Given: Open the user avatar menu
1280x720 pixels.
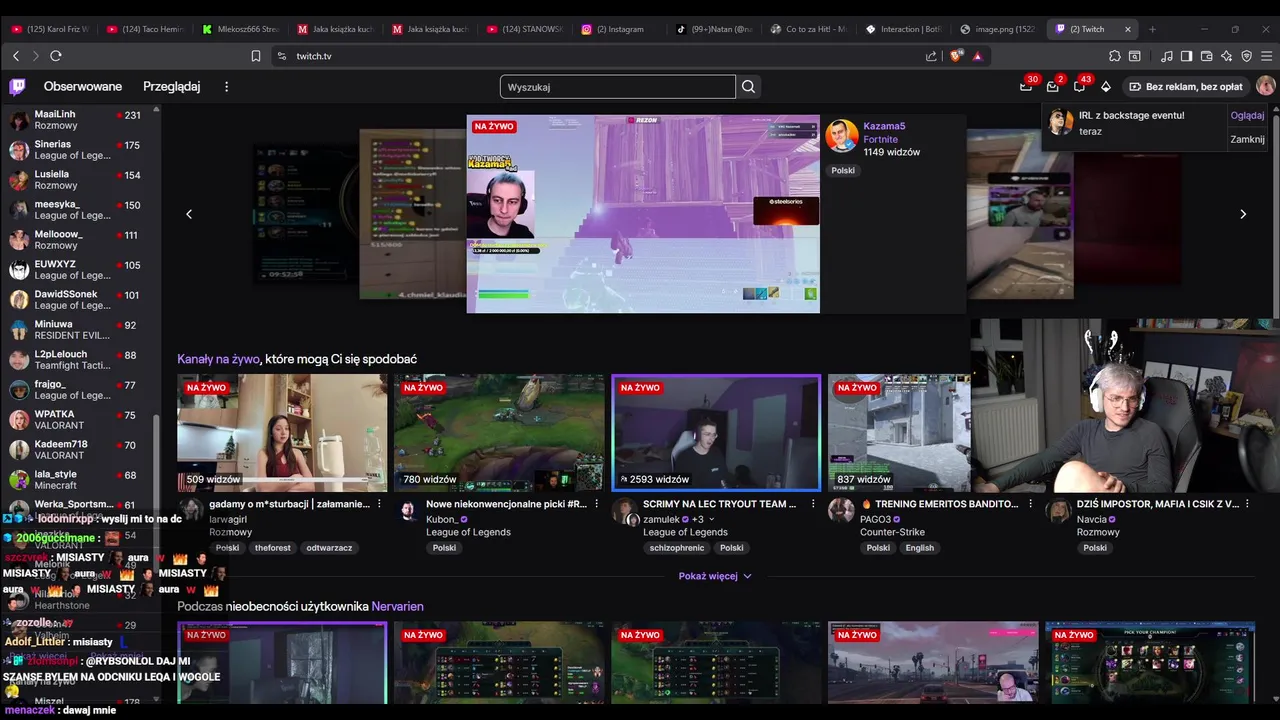Looking at the screenshot, I should (1265, 87).
